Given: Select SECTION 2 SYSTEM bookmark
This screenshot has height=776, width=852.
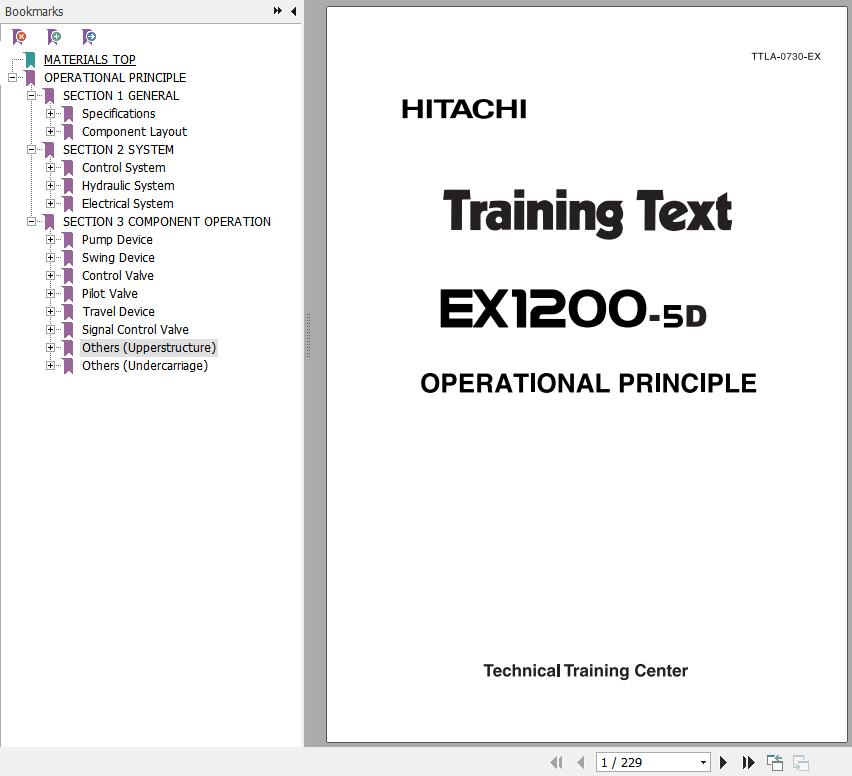Looking at the screenshot, I should (x=118, y=149).
